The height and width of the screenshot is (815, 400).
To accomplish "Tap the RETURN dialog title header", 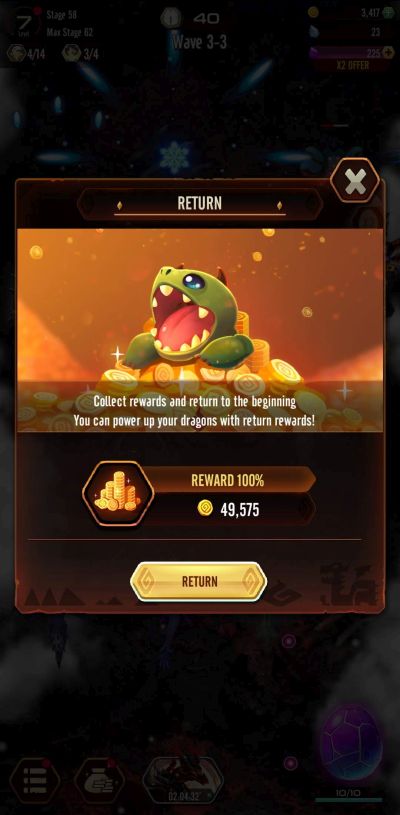I will (199, 203).
